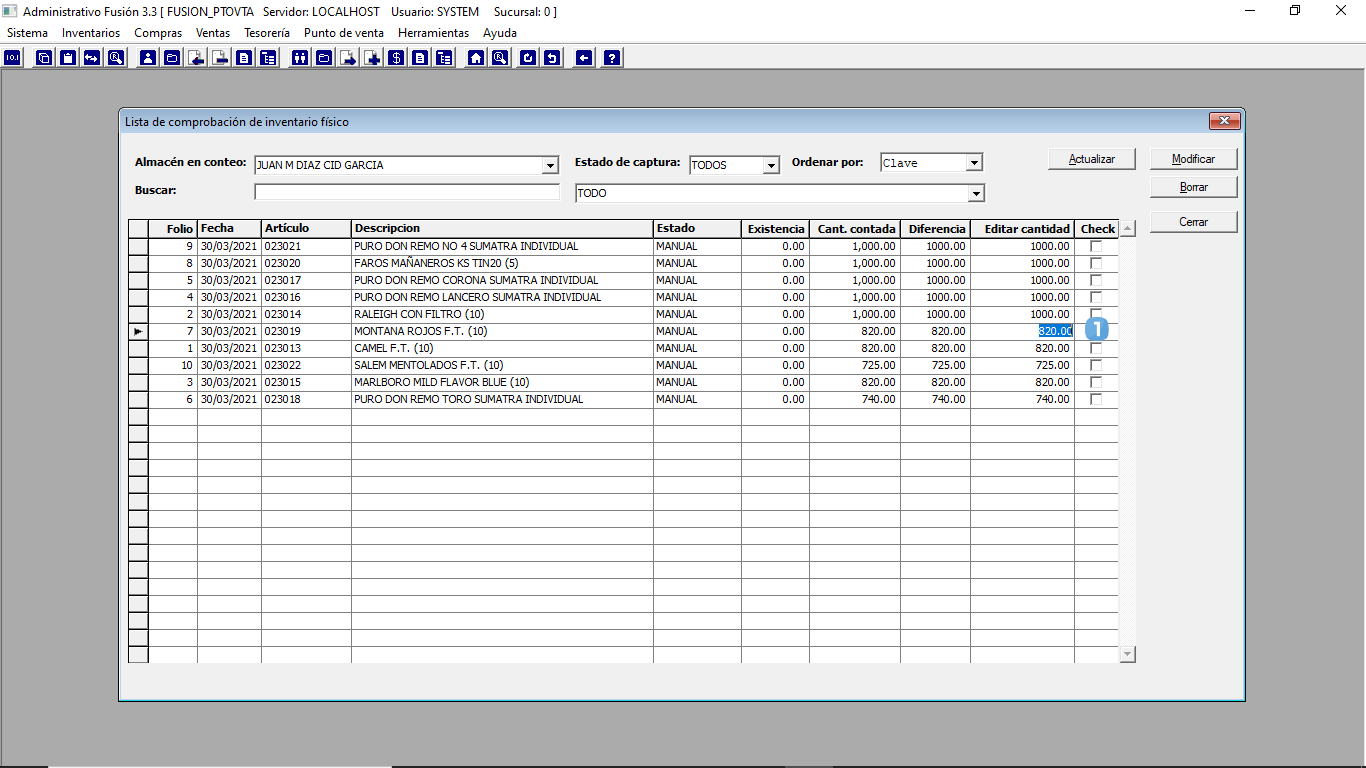Click the tree-list icon left of the two-people icon

click(268, 58)
